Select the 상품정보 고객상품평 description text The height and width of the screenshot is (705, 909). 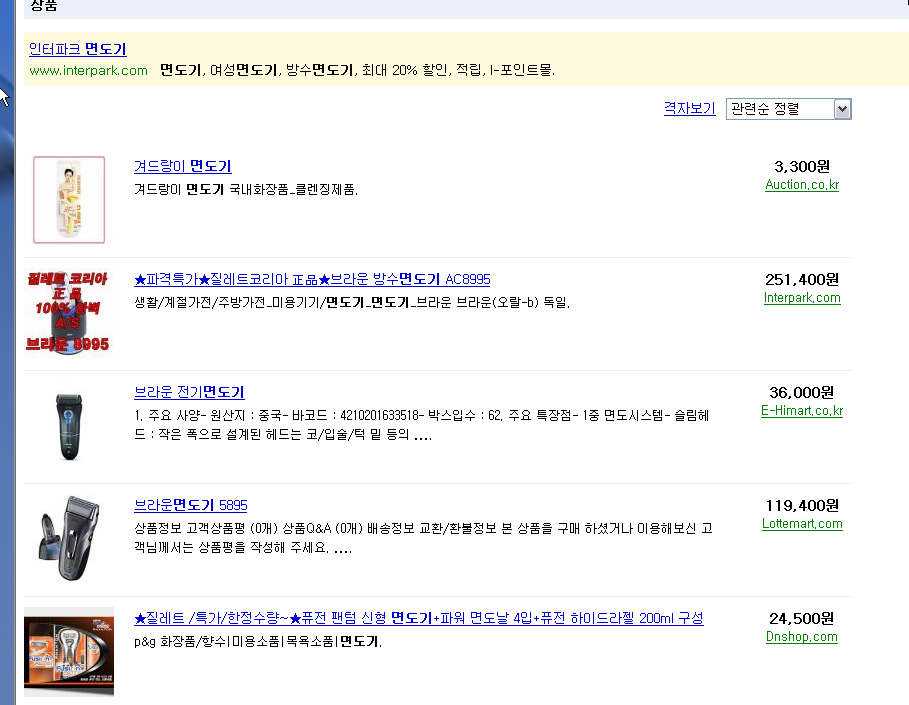click(423, 538)
